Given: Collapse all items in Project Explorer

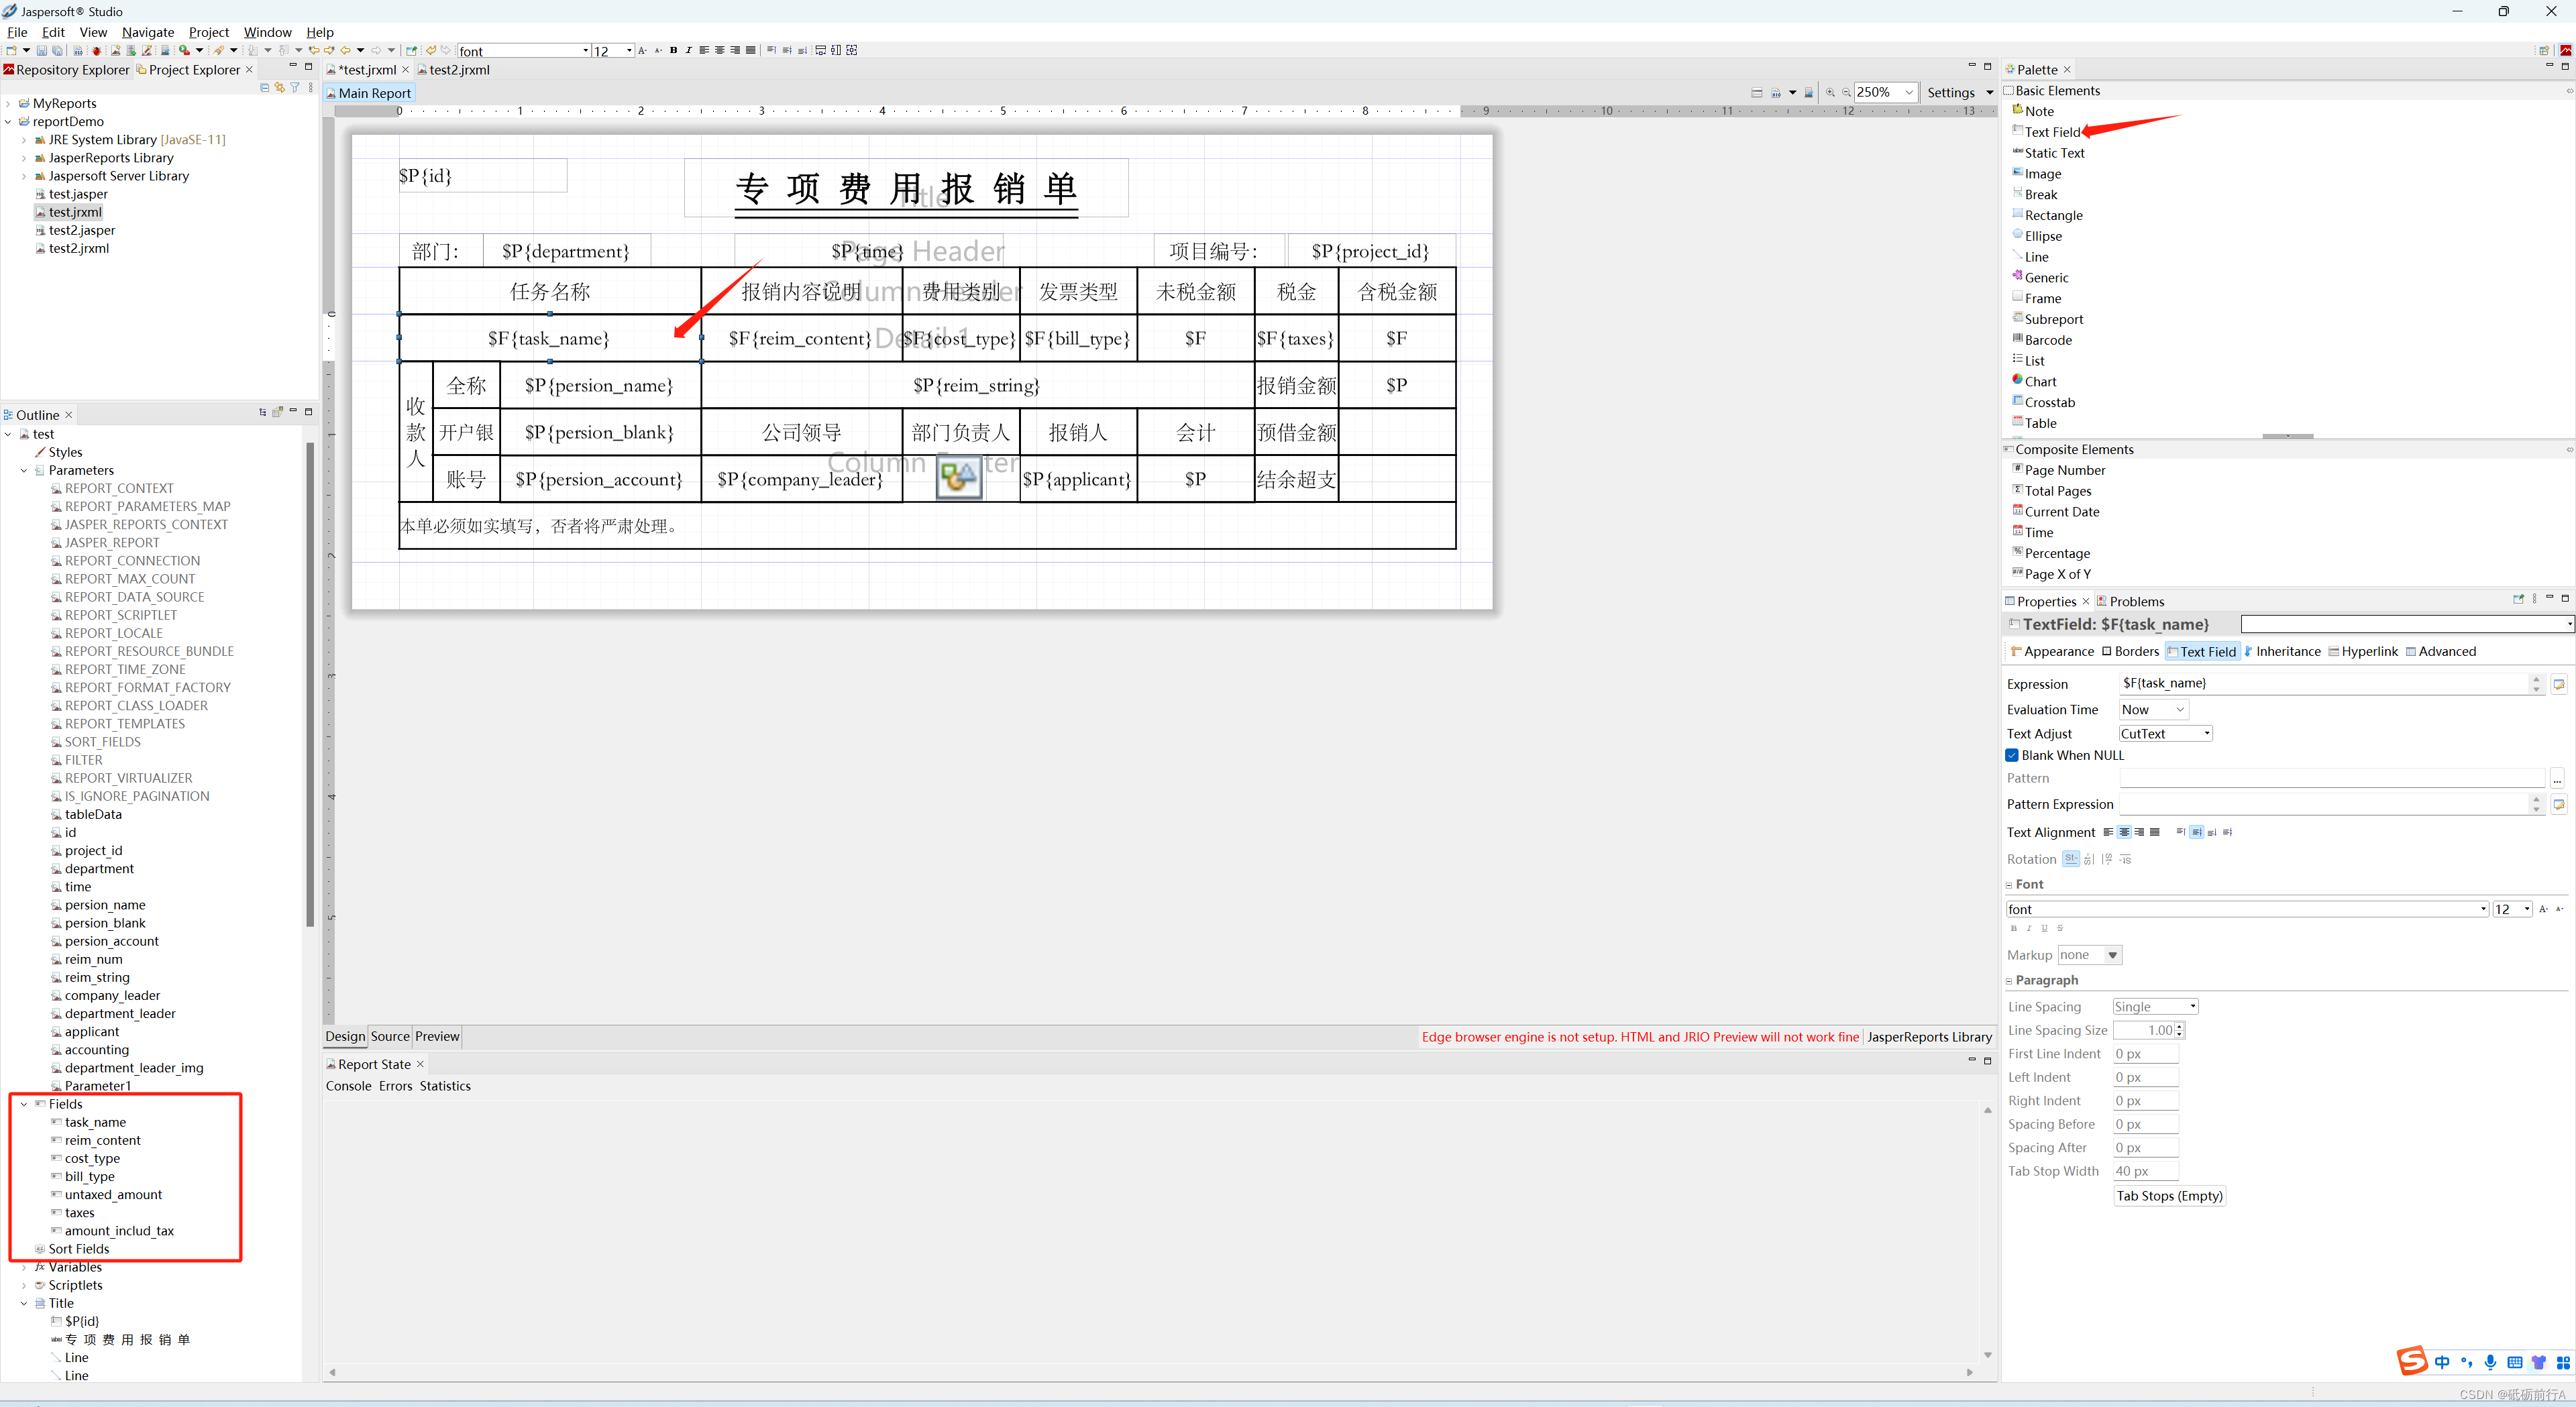Looking at the screenshot, I should click(x=264, y=87).
